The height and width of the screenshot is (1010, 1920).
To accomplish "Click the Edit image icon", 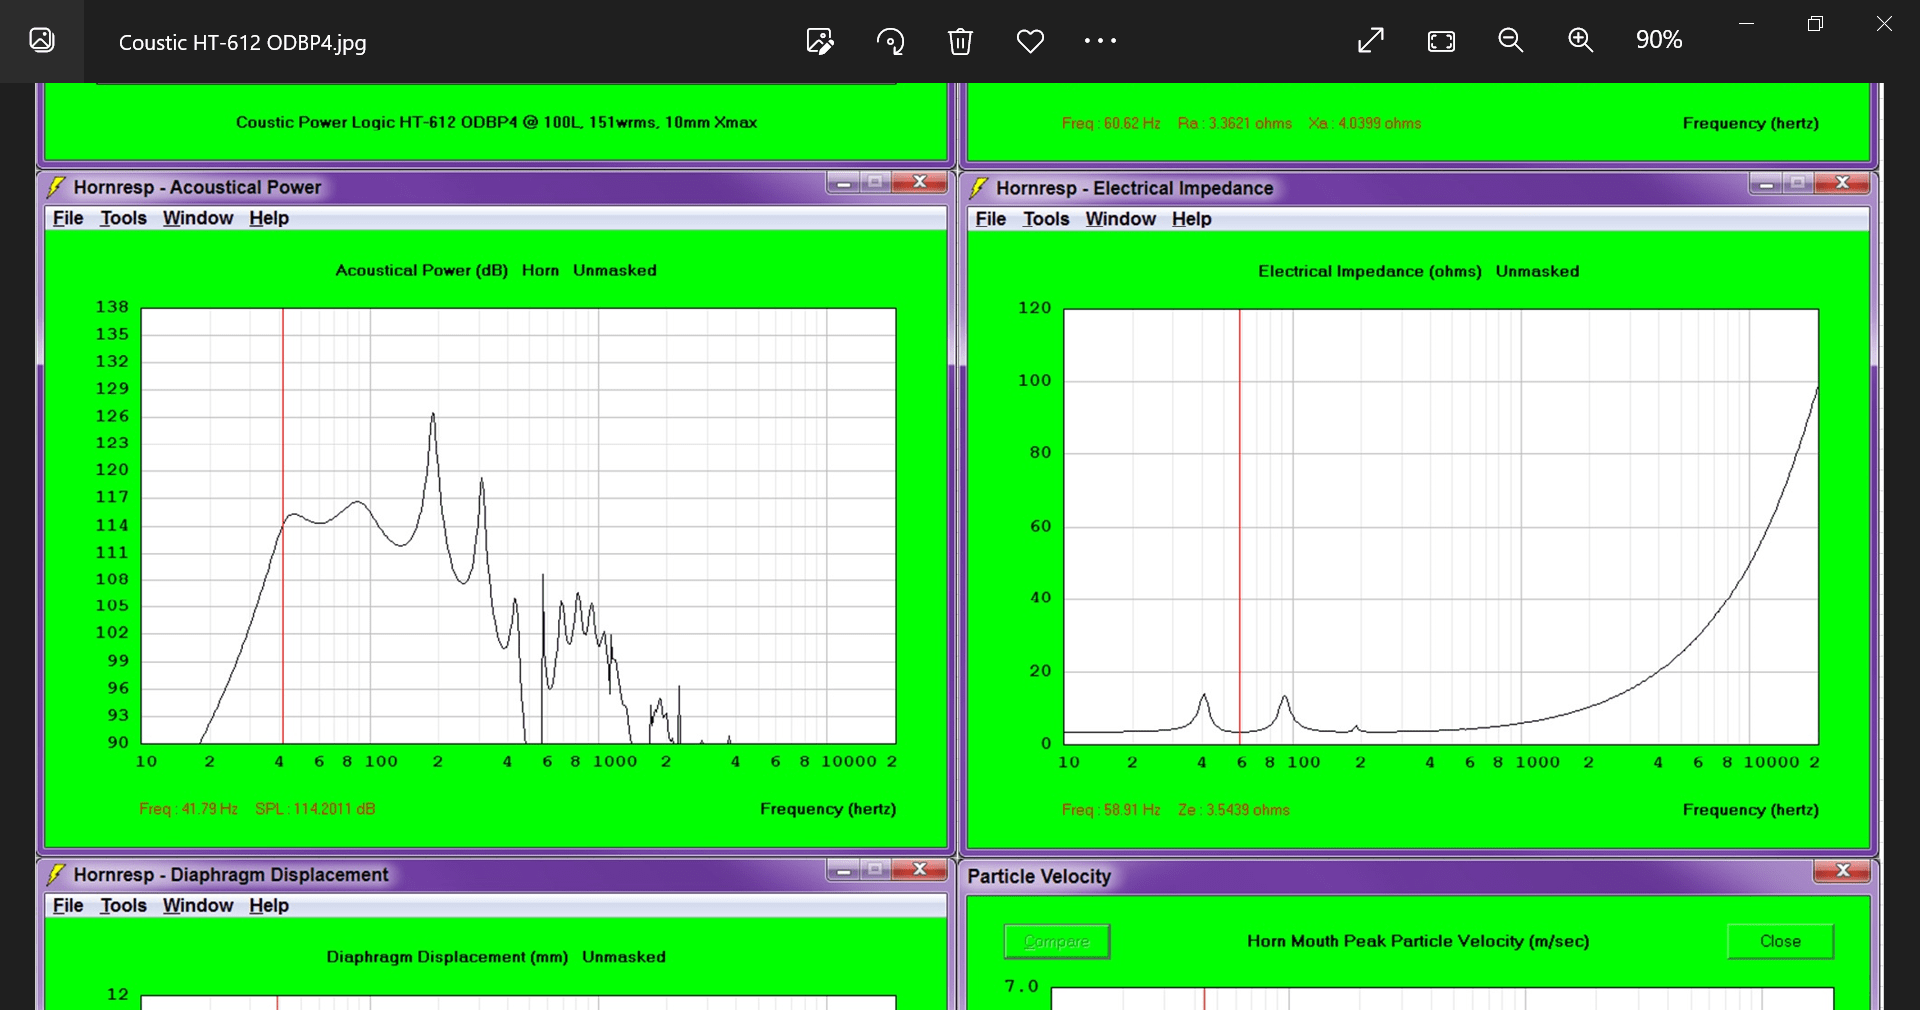I will pos(820,41).
